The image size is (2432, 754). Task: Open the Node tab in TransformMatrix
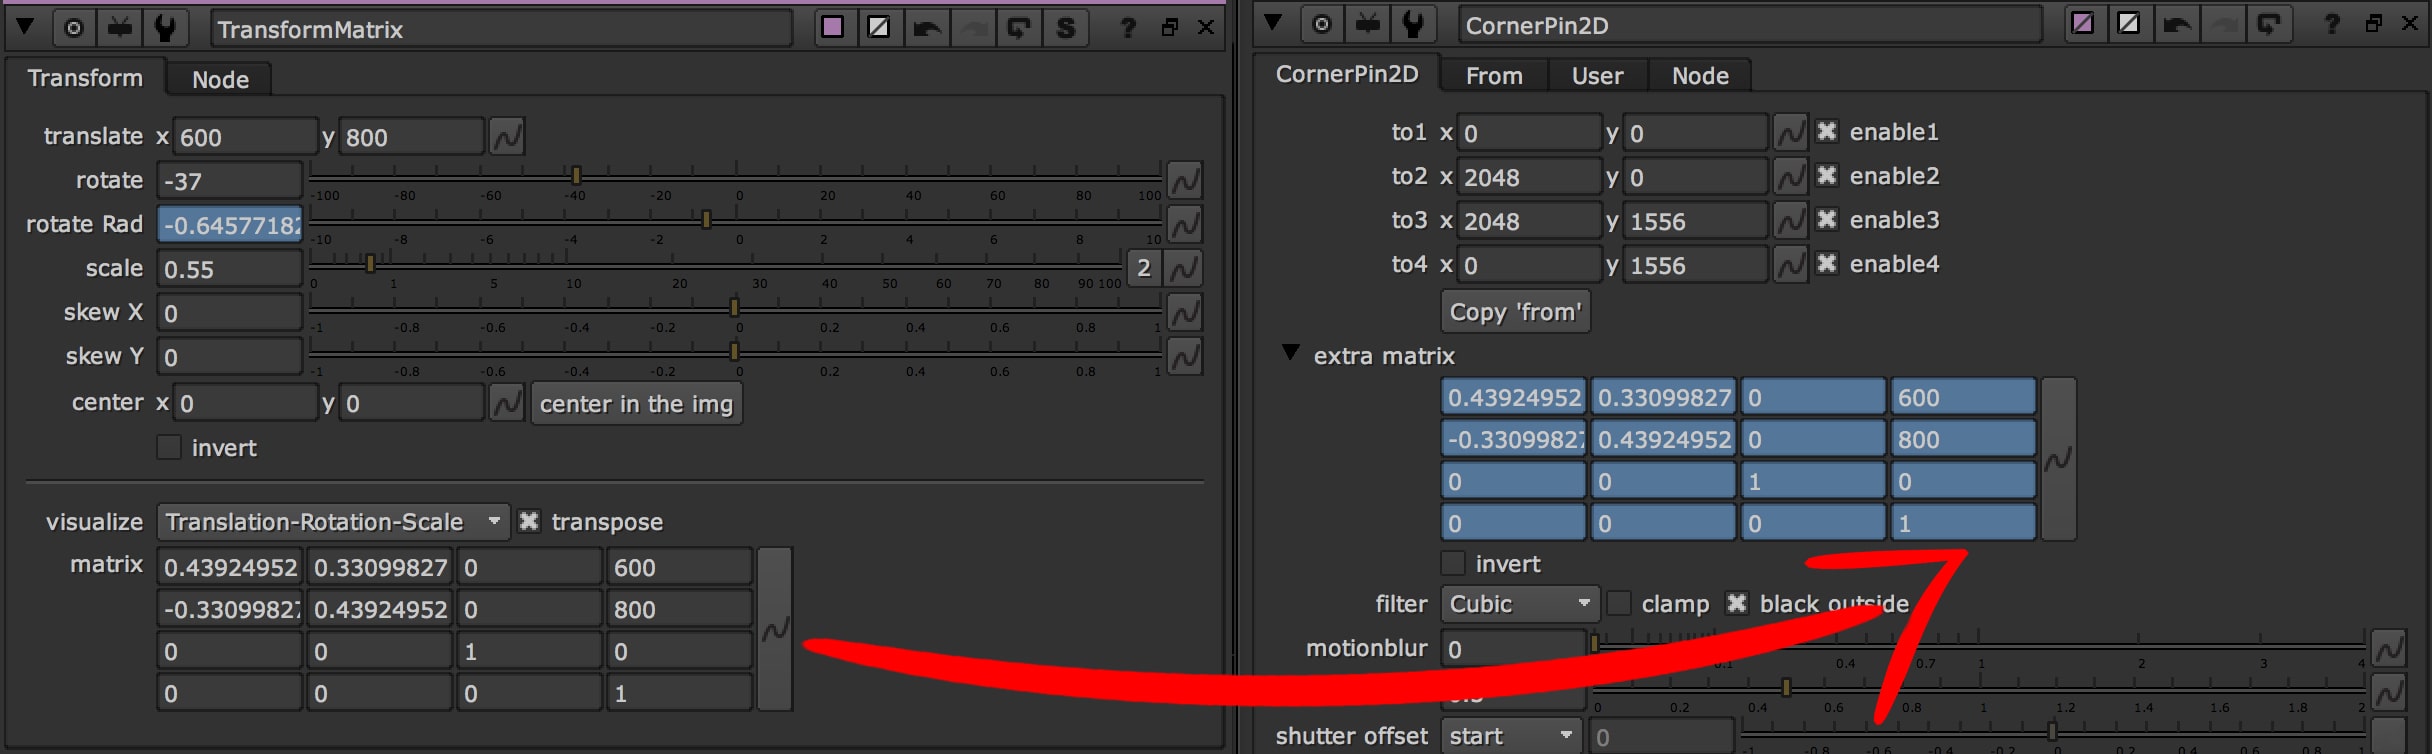(220, 80)
